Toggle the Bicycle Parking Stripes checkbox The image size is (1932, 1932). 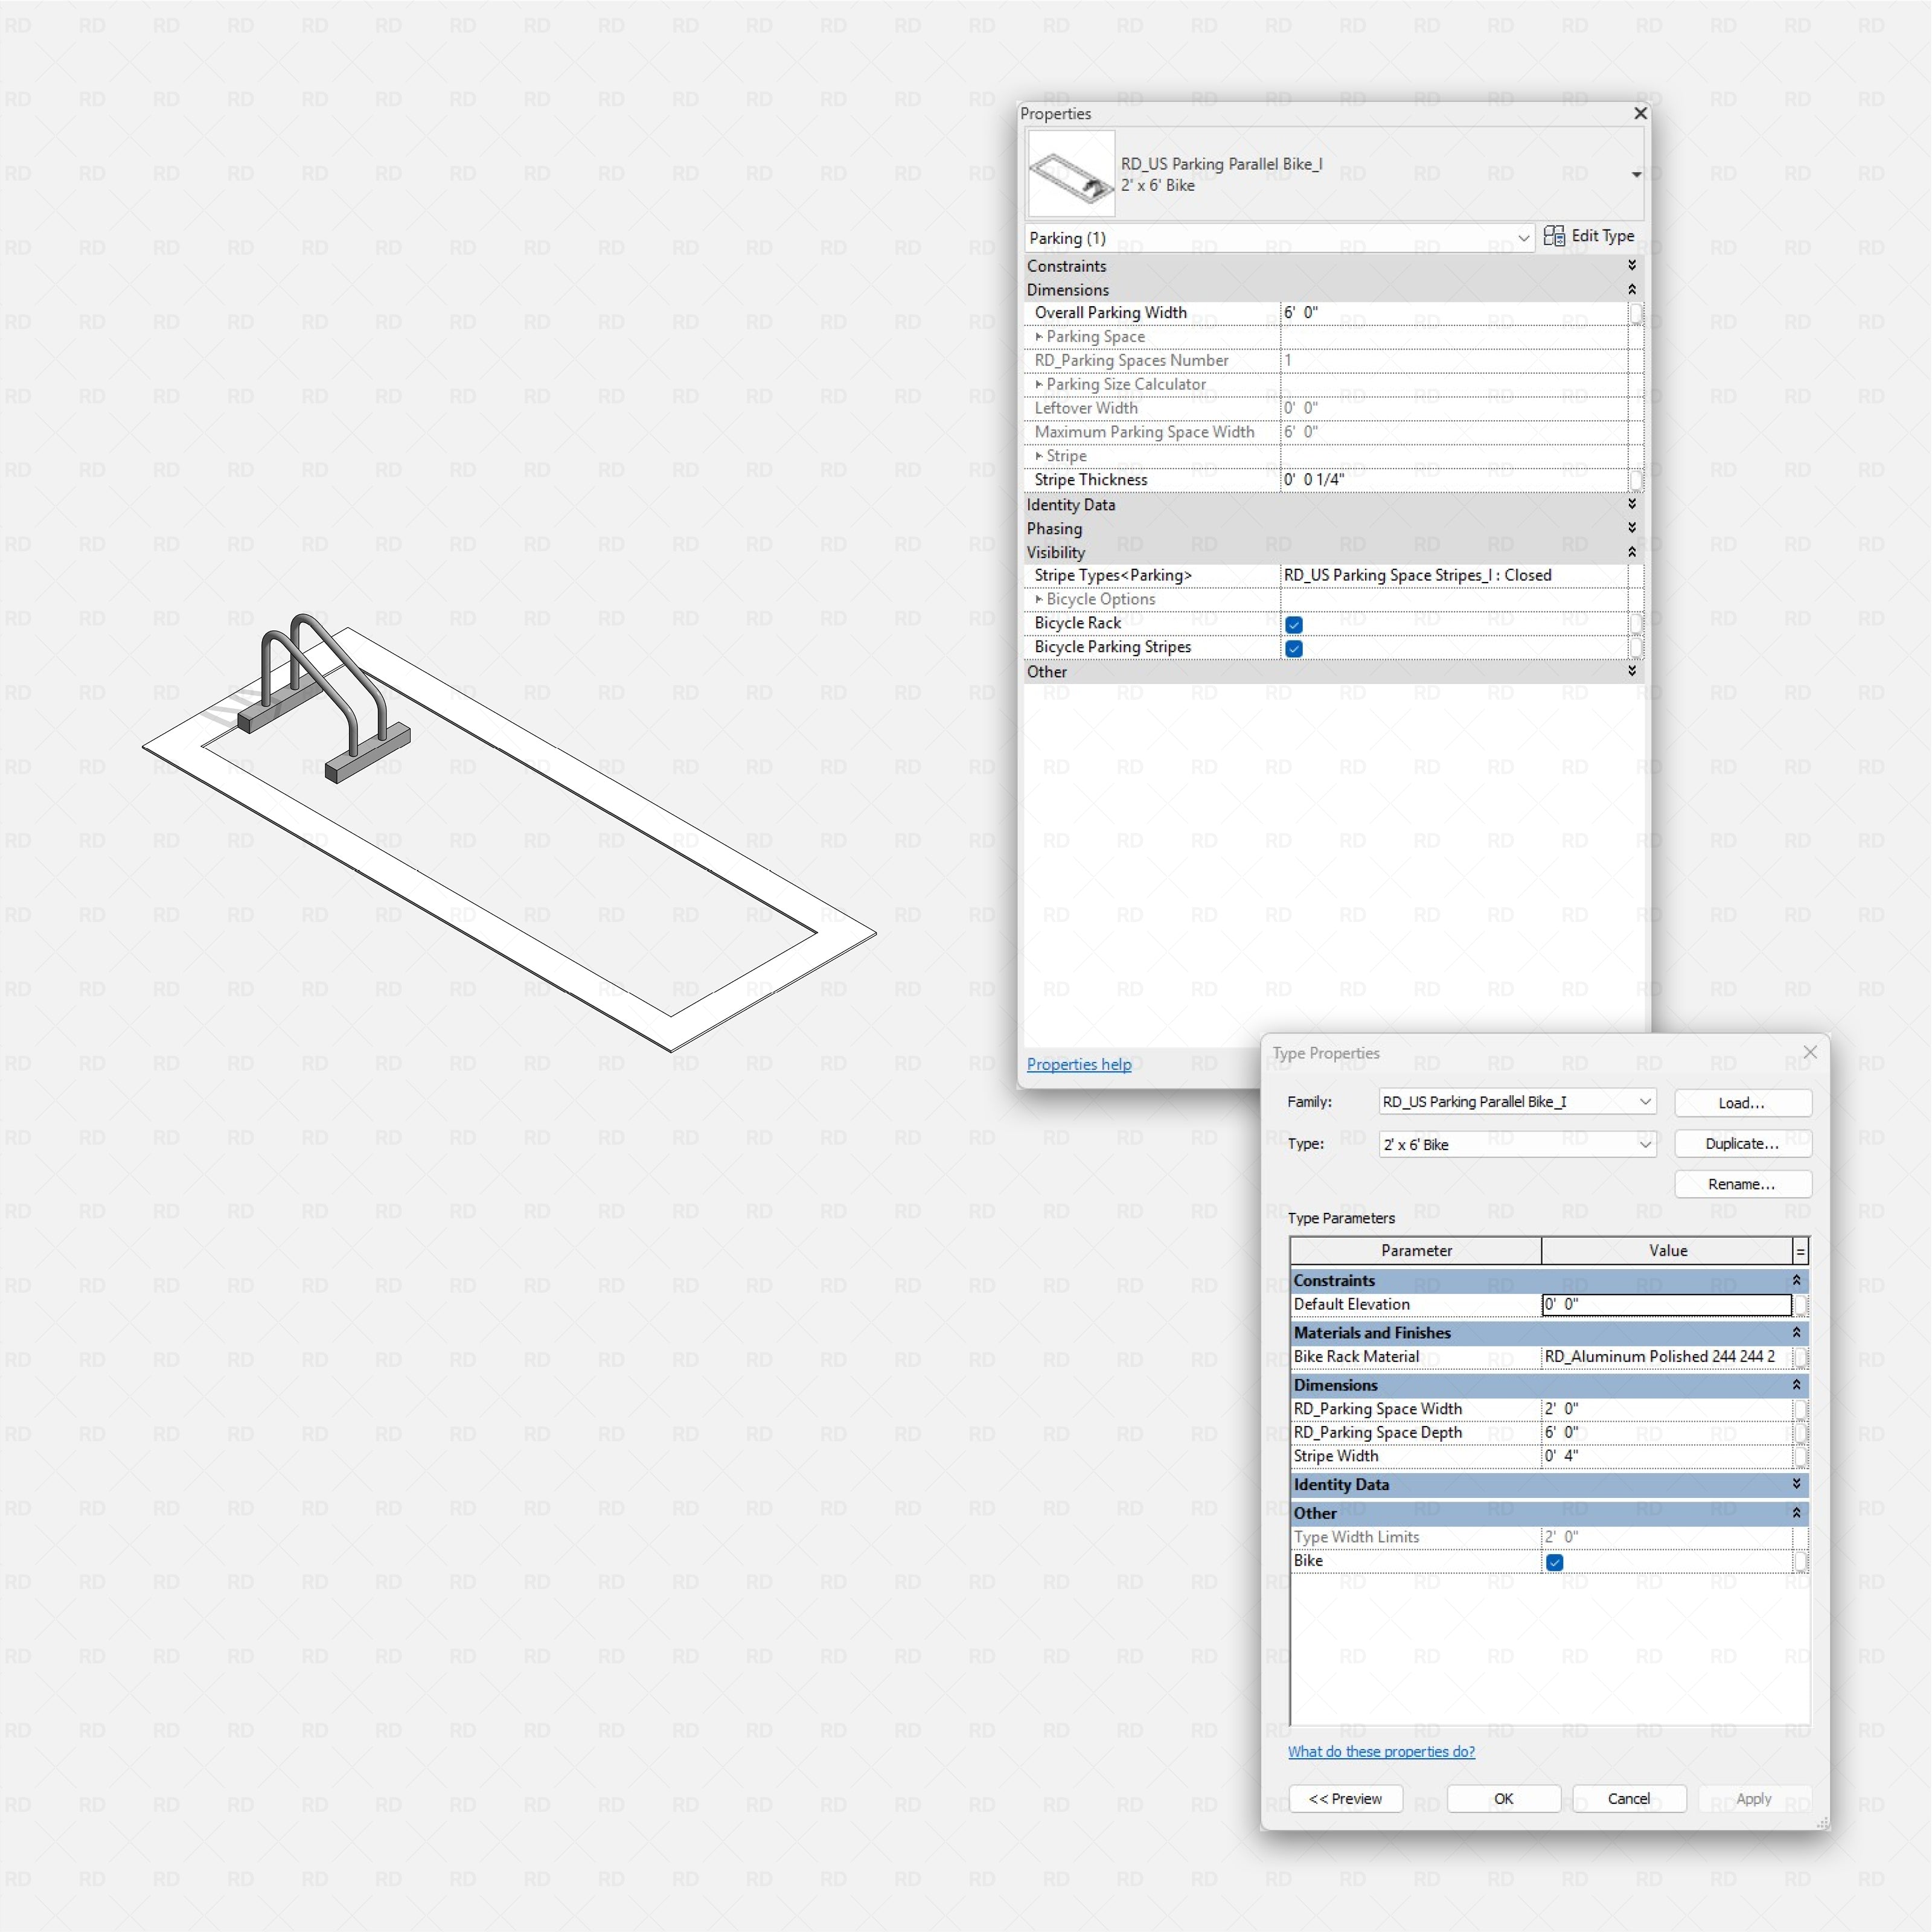(x=1294, y=648)
